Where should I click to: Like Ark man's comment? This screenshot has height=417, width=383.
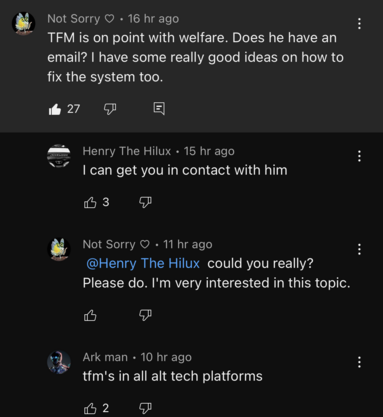(x=90, y=408)
